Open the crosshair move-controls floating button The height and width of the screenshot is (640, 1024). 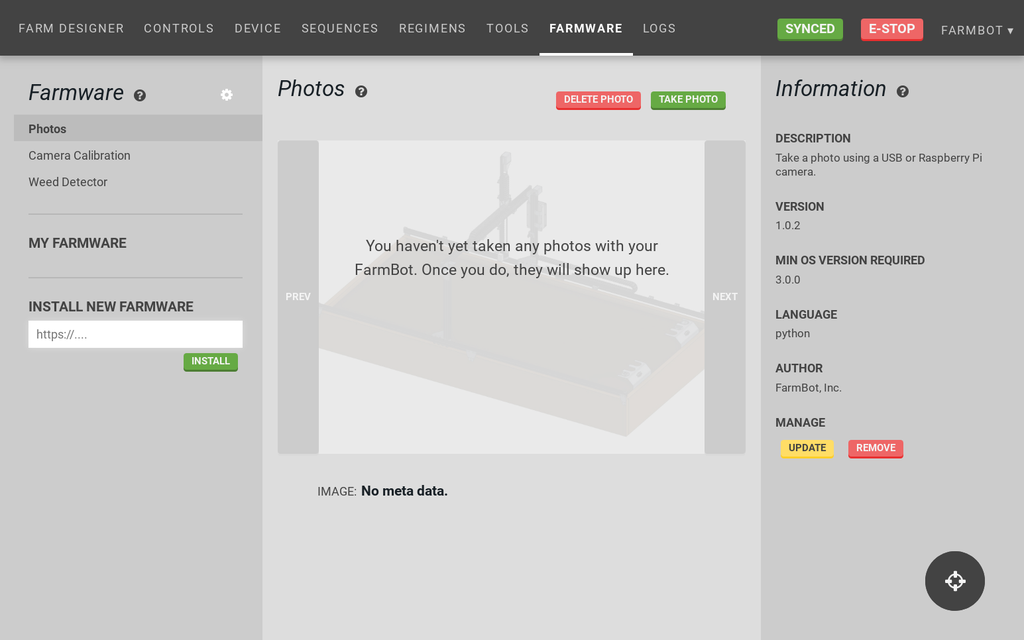point(954,581)
